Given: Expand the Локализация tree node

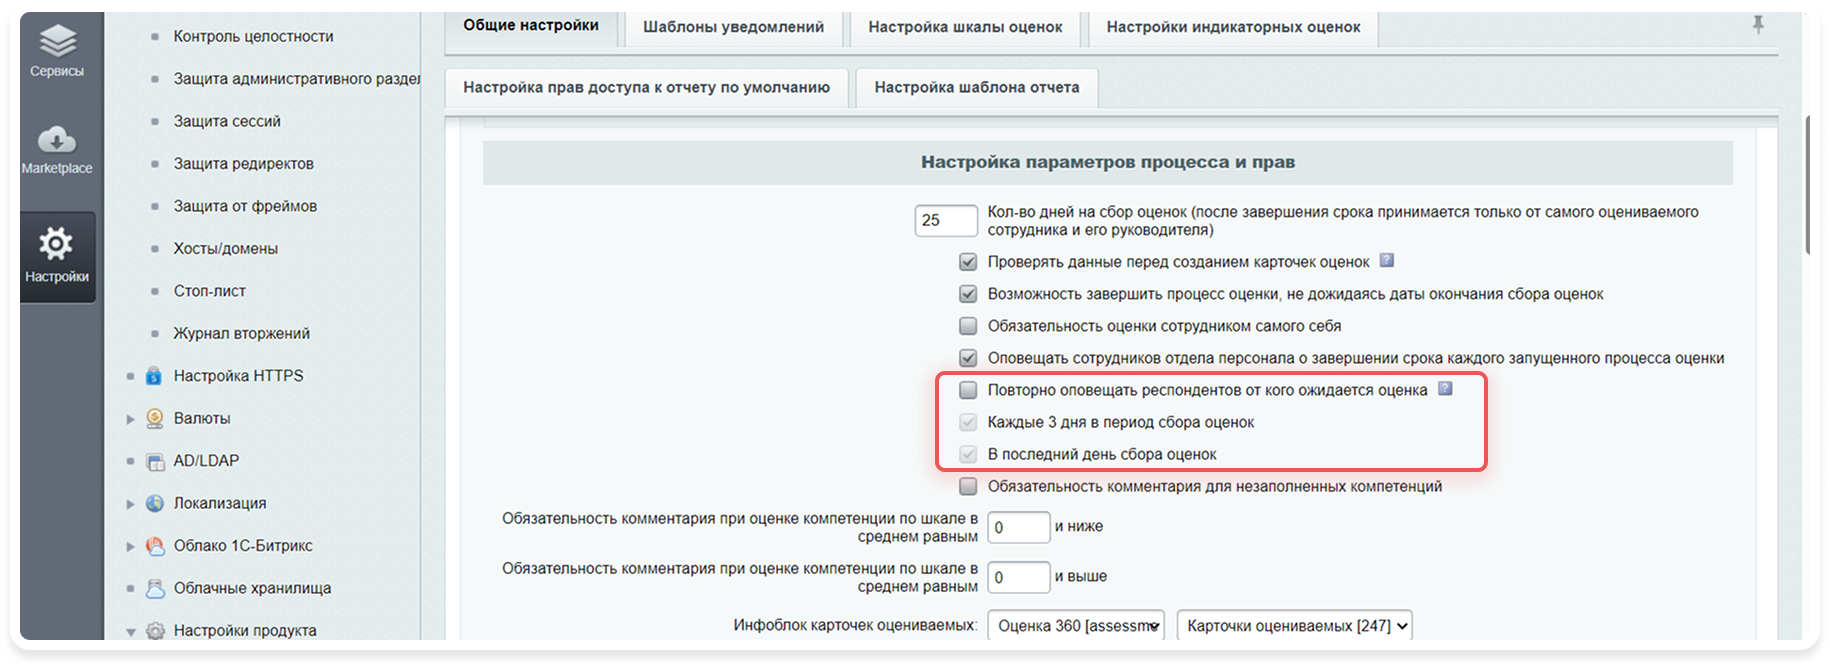Looking at the screenshot, I should click(x=130, y=504).
